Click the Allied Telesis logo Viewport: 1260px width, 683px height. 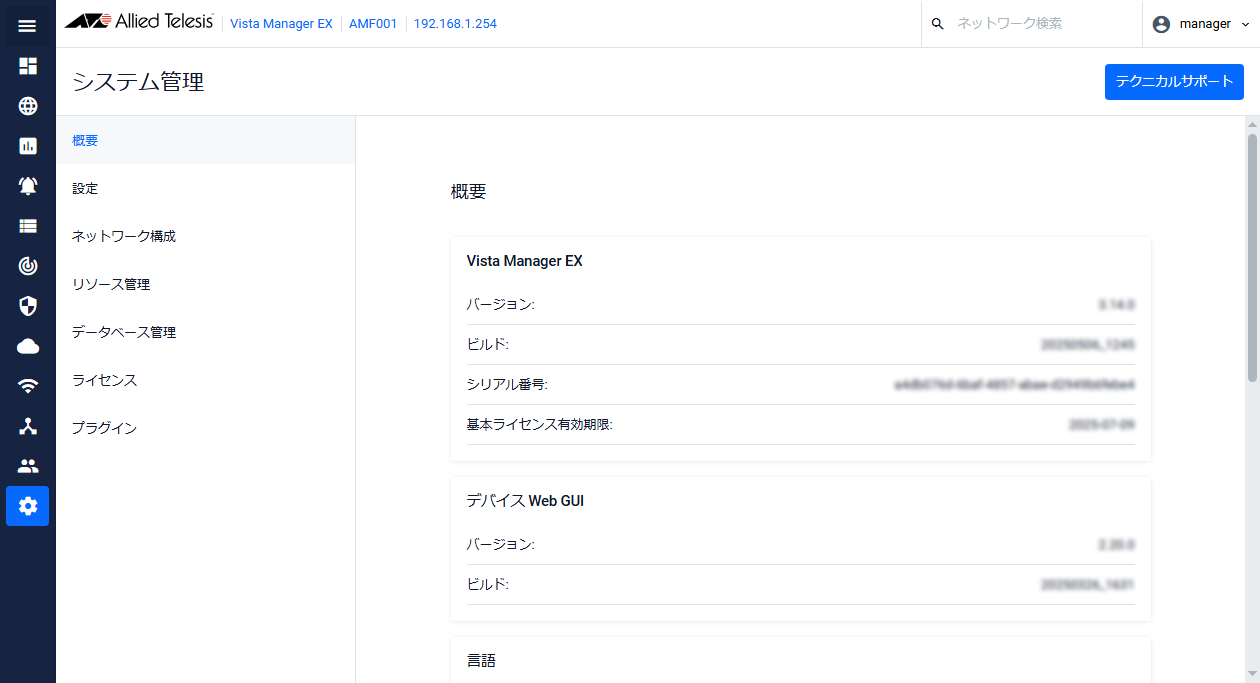pos(139,22)
